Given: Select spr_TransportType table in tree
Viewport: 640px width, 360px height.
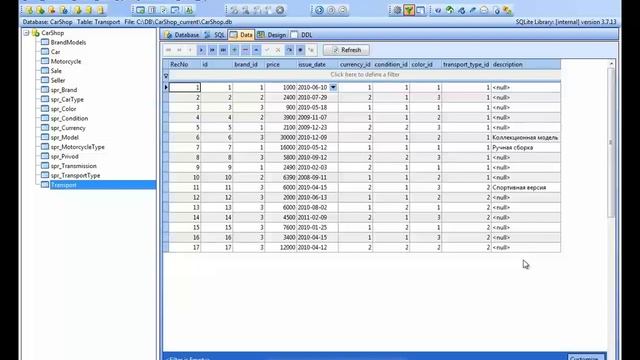Looking at the screenshot, I should (75, 176).
